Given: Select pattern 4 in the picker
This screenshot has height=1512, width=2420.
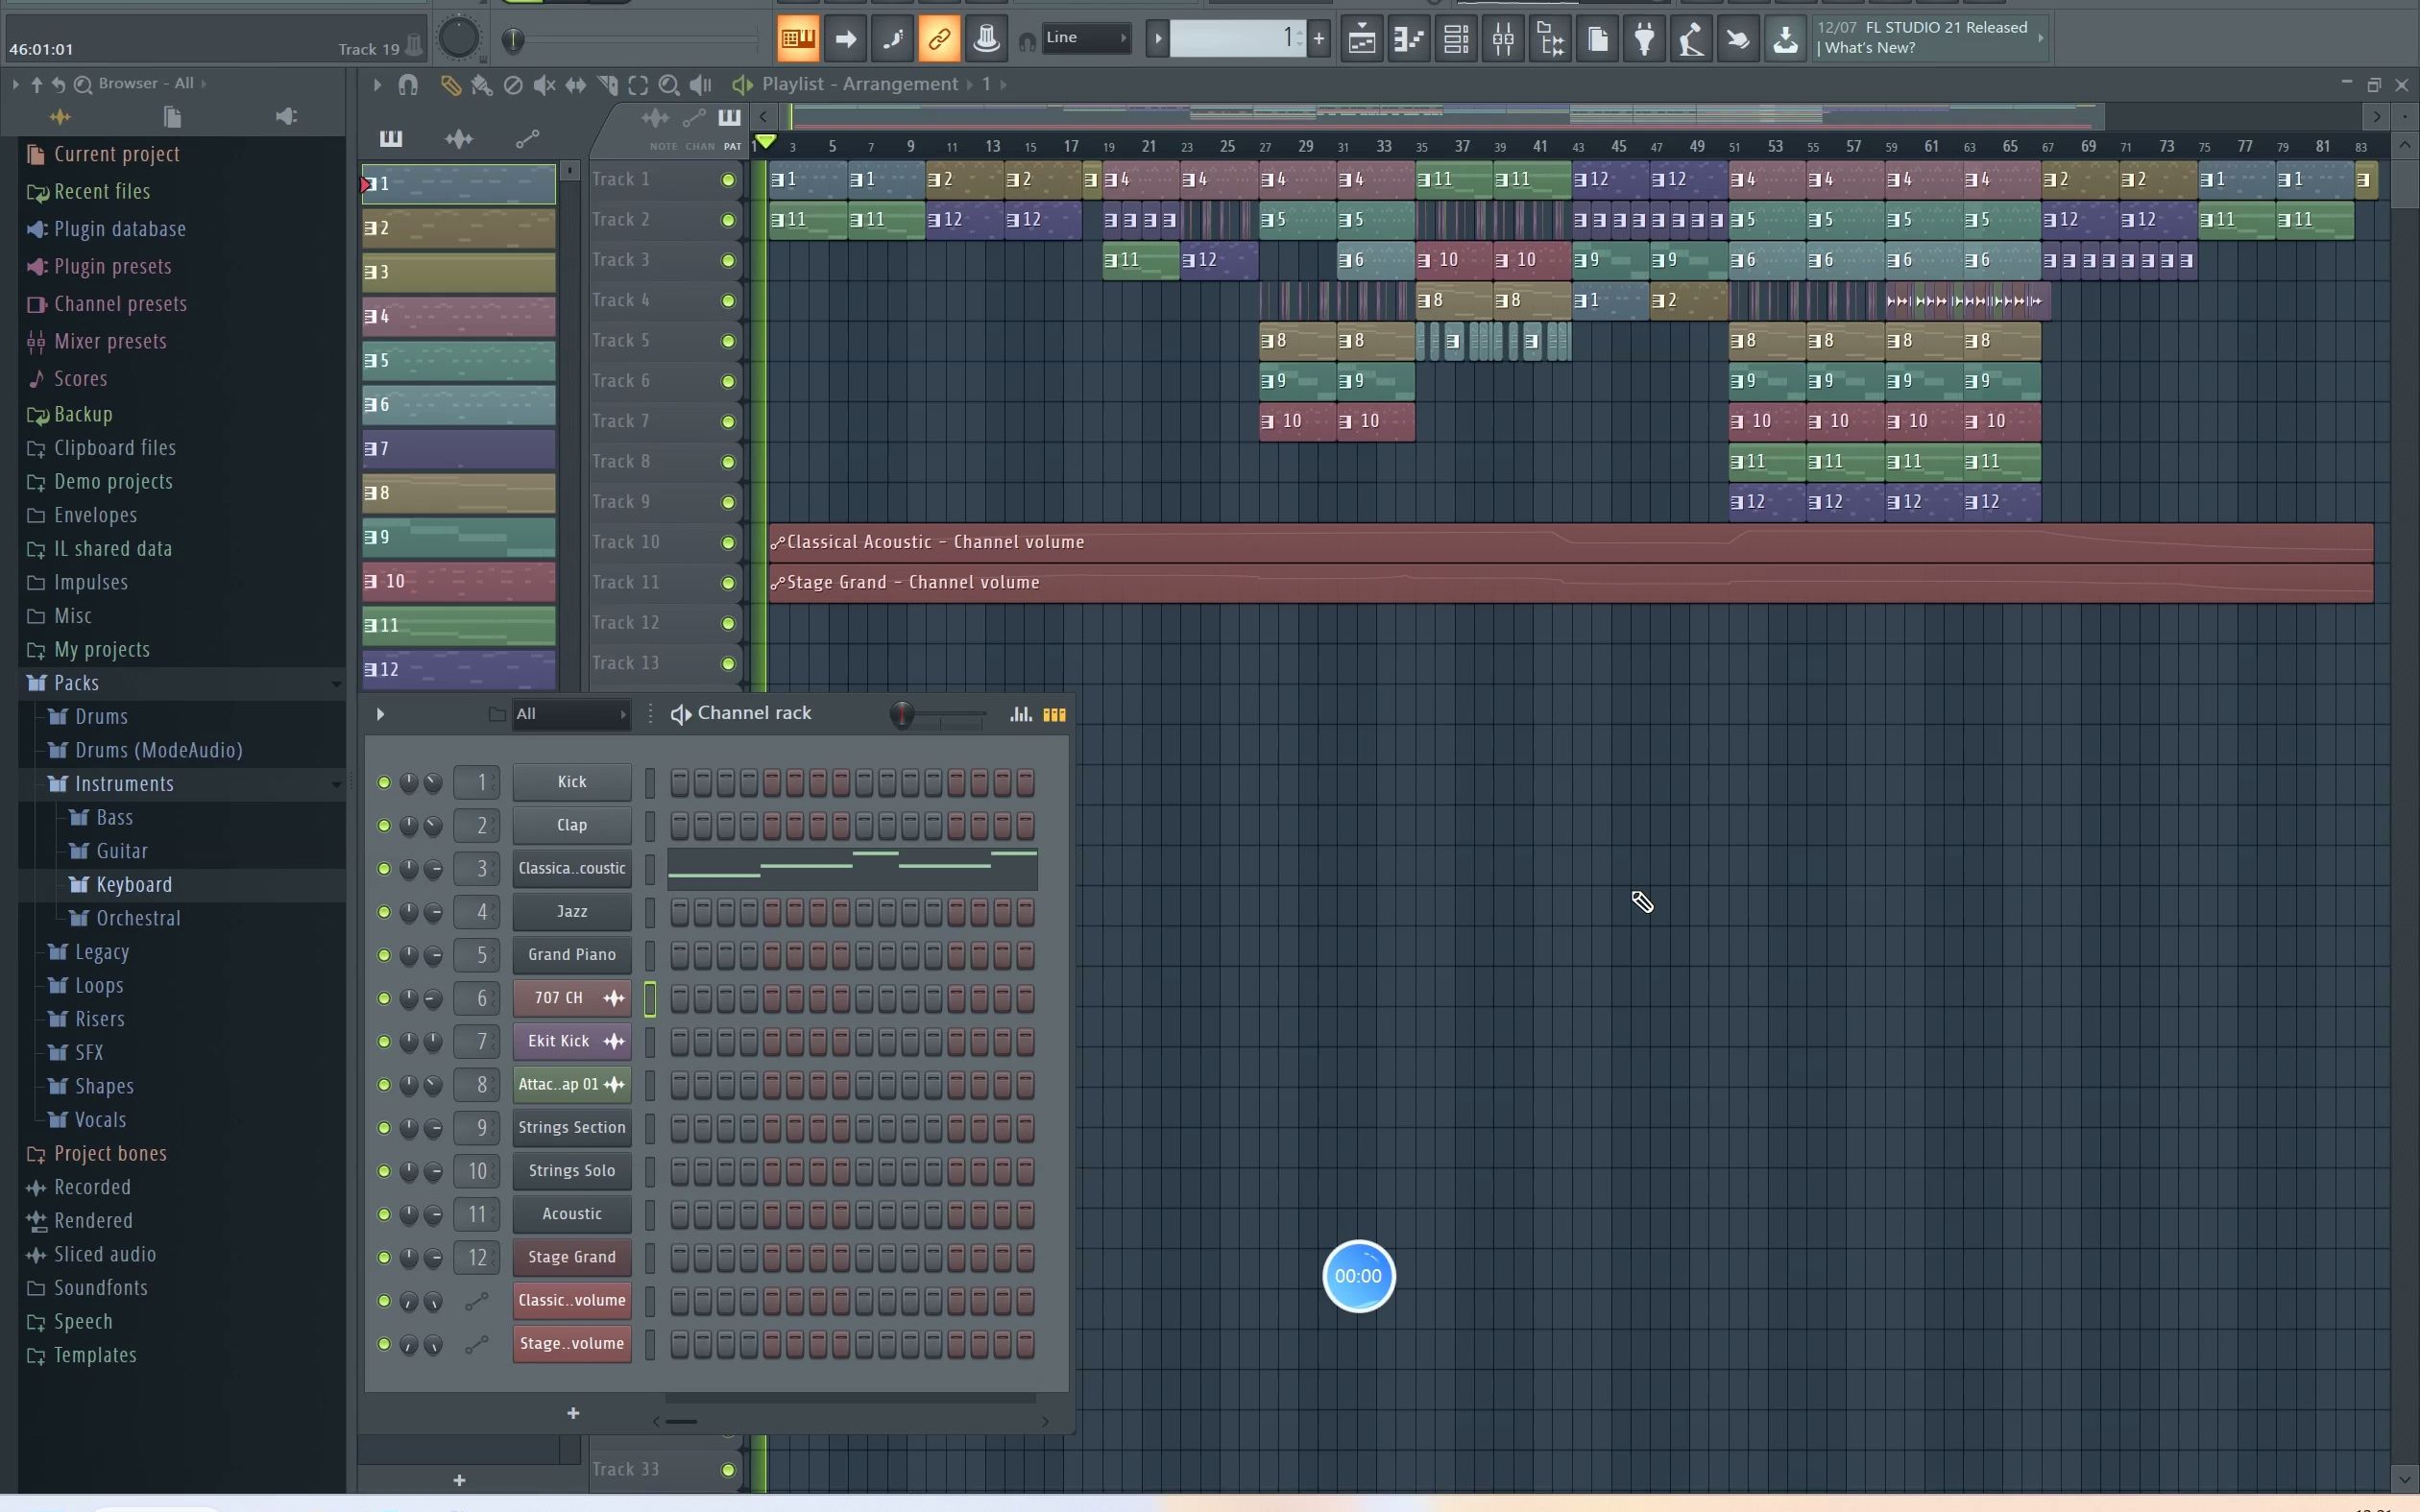Looking at the screenshot, I should tap(458, 317).
